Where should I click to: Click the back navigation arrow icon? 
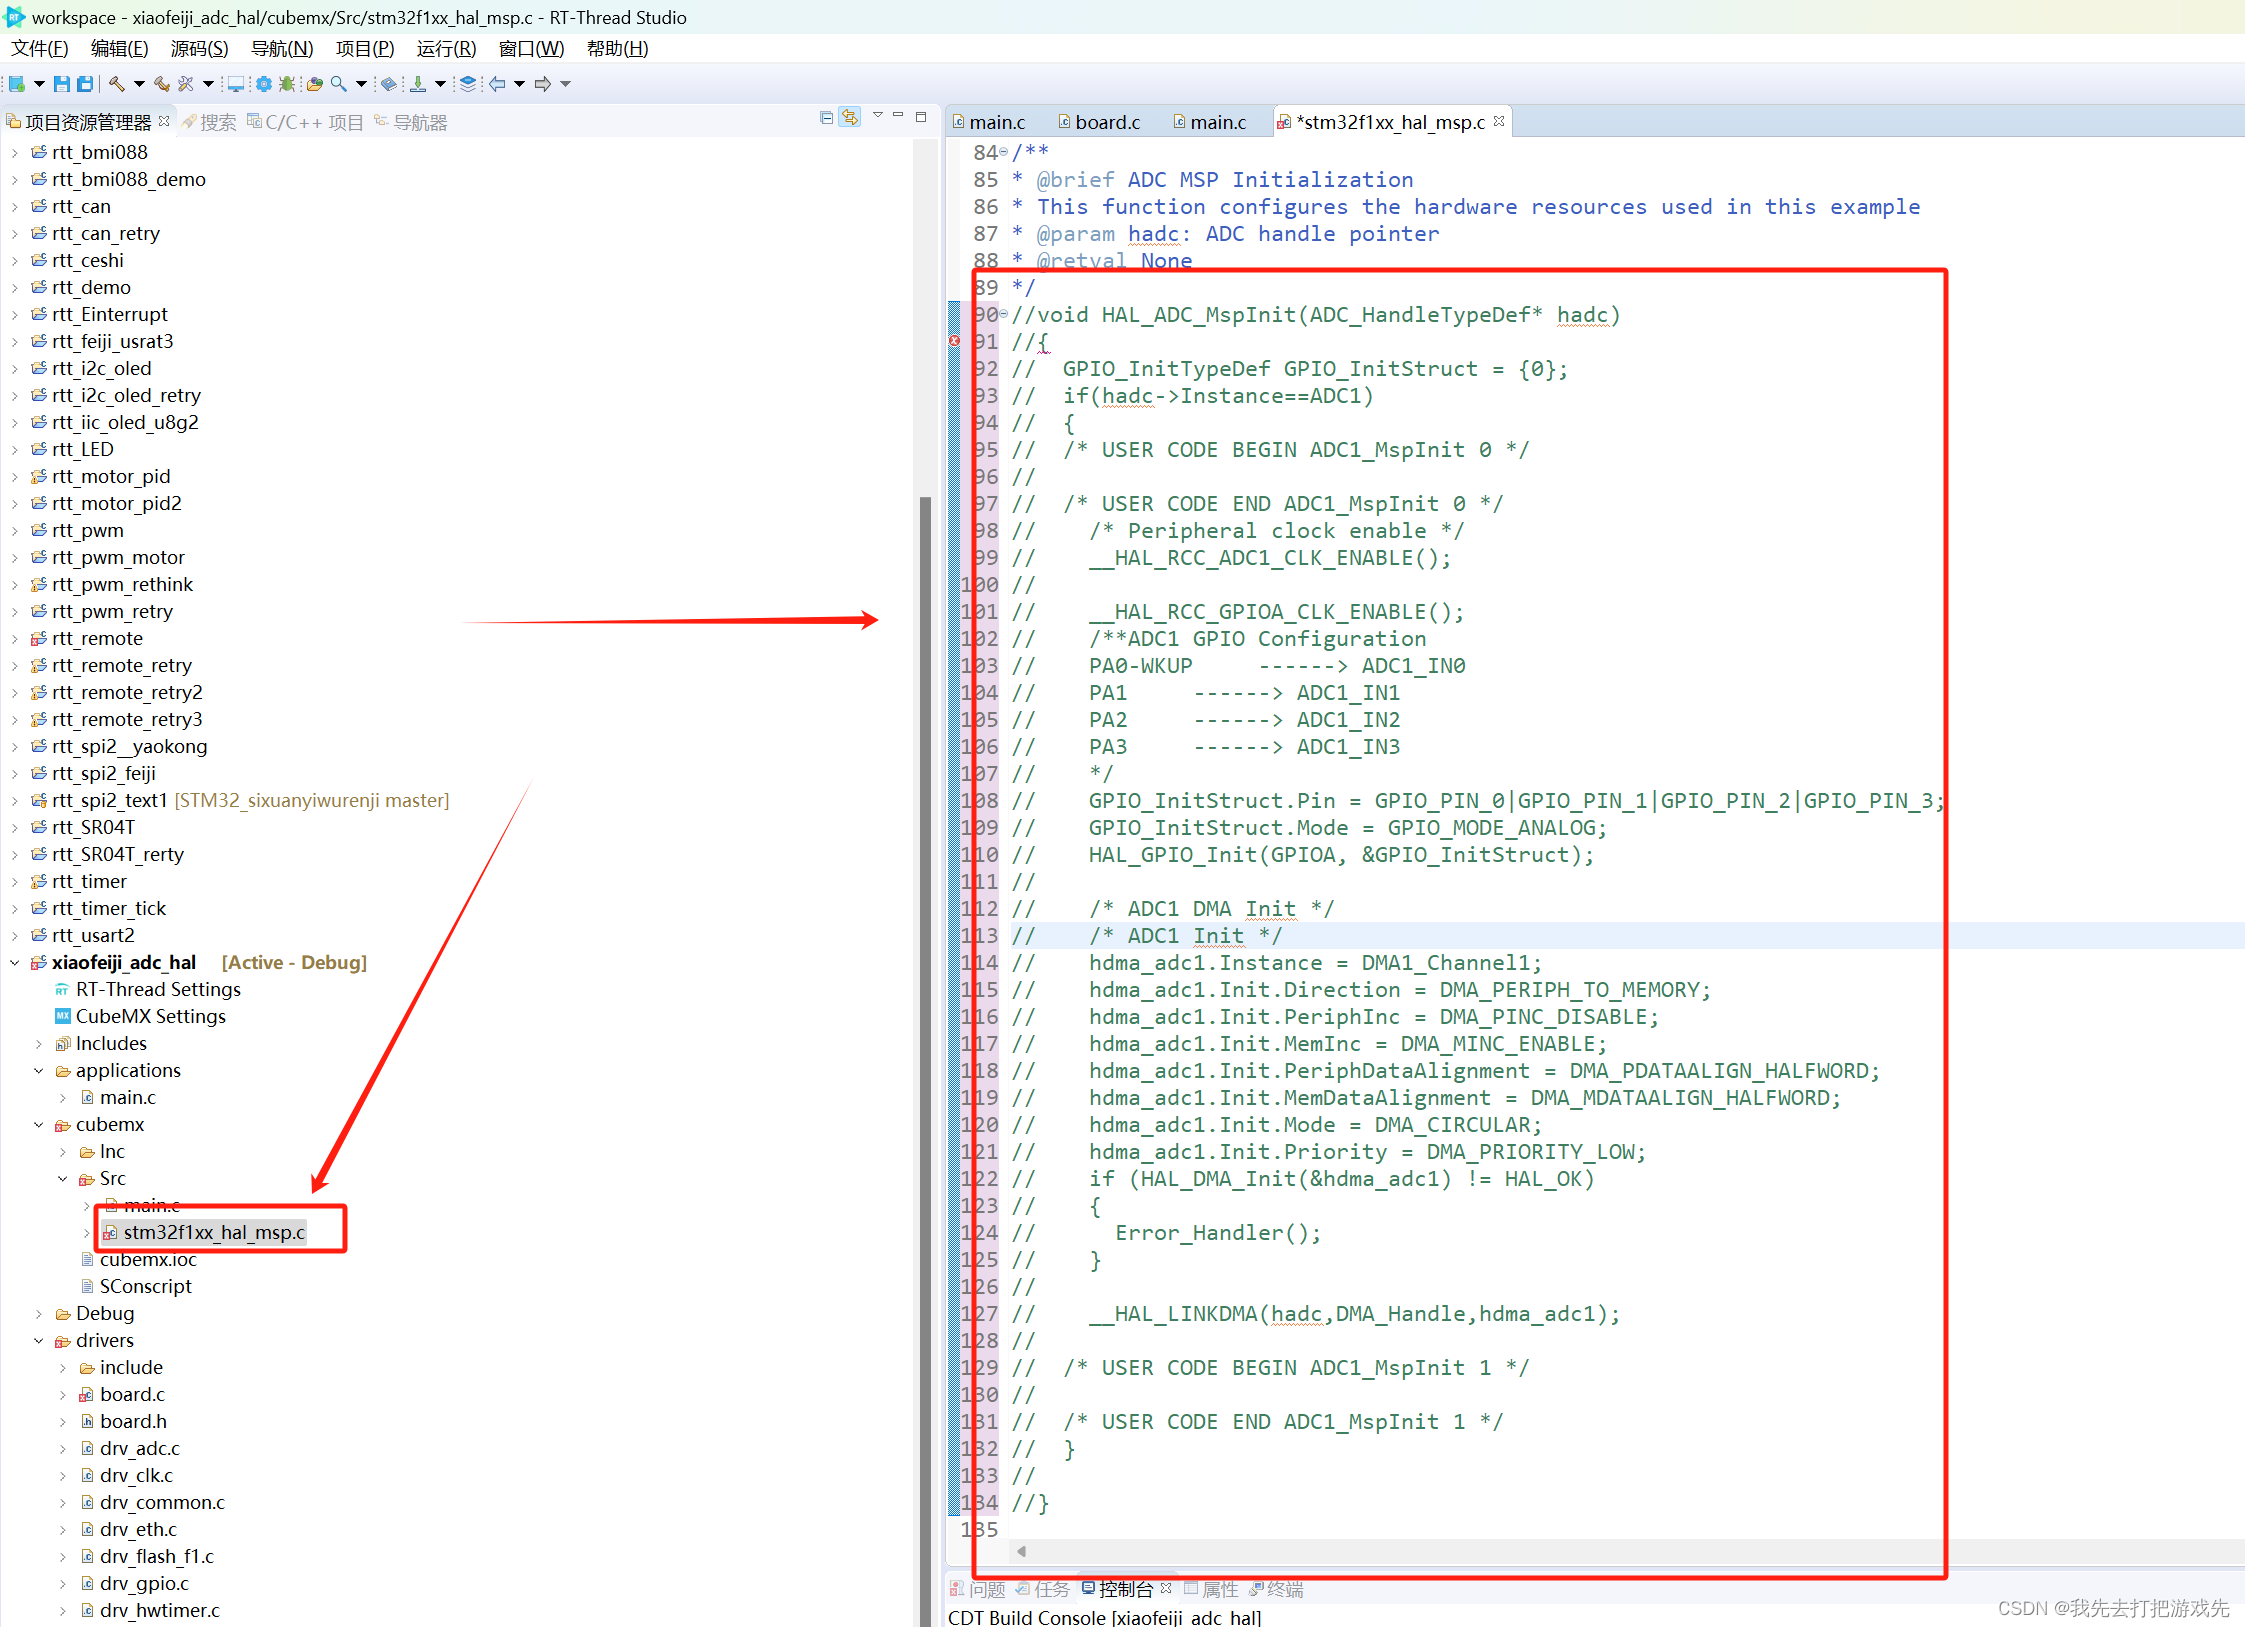click(497, 84)
